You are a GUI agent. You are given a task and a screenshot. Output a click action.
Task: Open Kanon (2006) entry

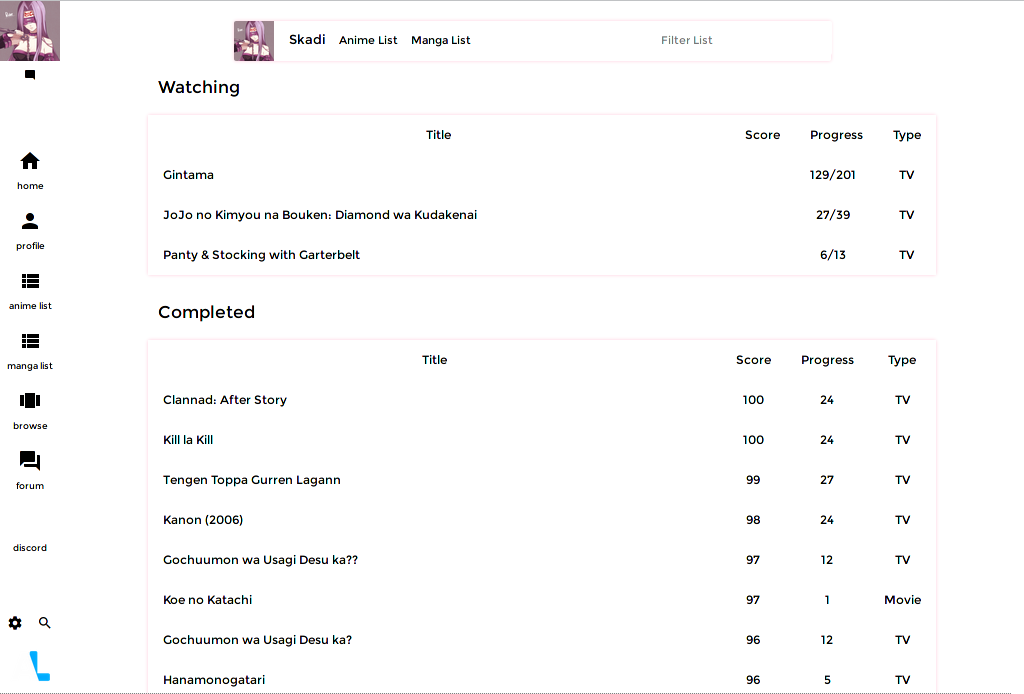coord(203,520)
